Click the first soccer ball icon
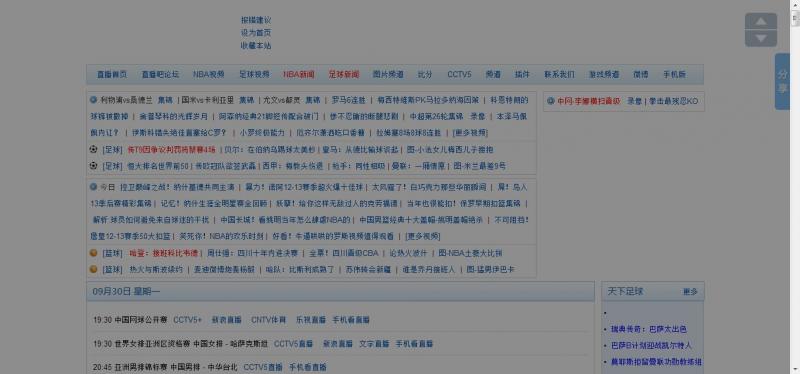The height and width of the screenshot is (374, 800). (x=93, y=149)
